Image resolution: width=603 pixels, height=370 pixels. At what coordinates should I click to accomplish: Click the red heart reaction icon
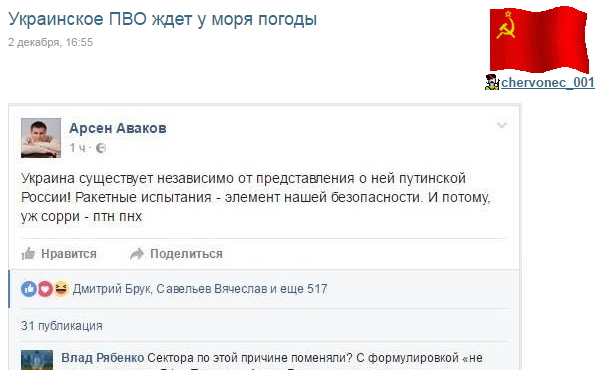click(x=45, y=289)
